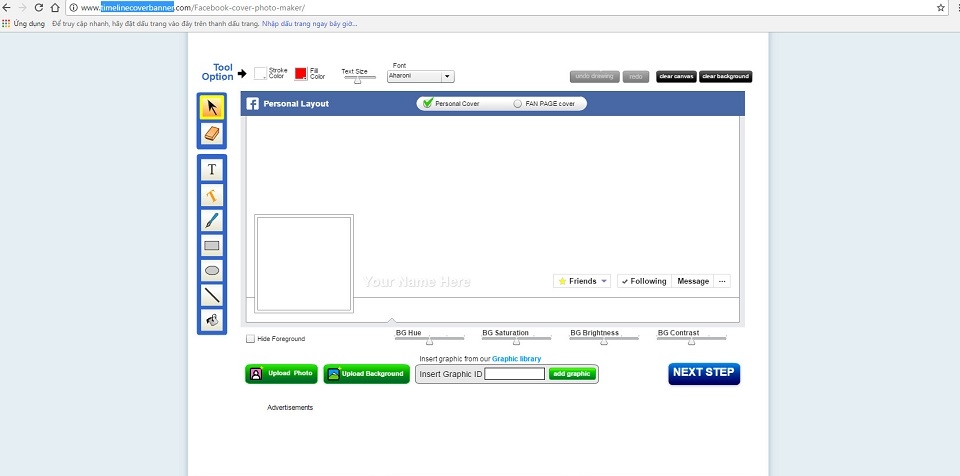This screenshot has height=476, width=960.
Task: Click the Upload Photo button
Action: tap(282, 374)
